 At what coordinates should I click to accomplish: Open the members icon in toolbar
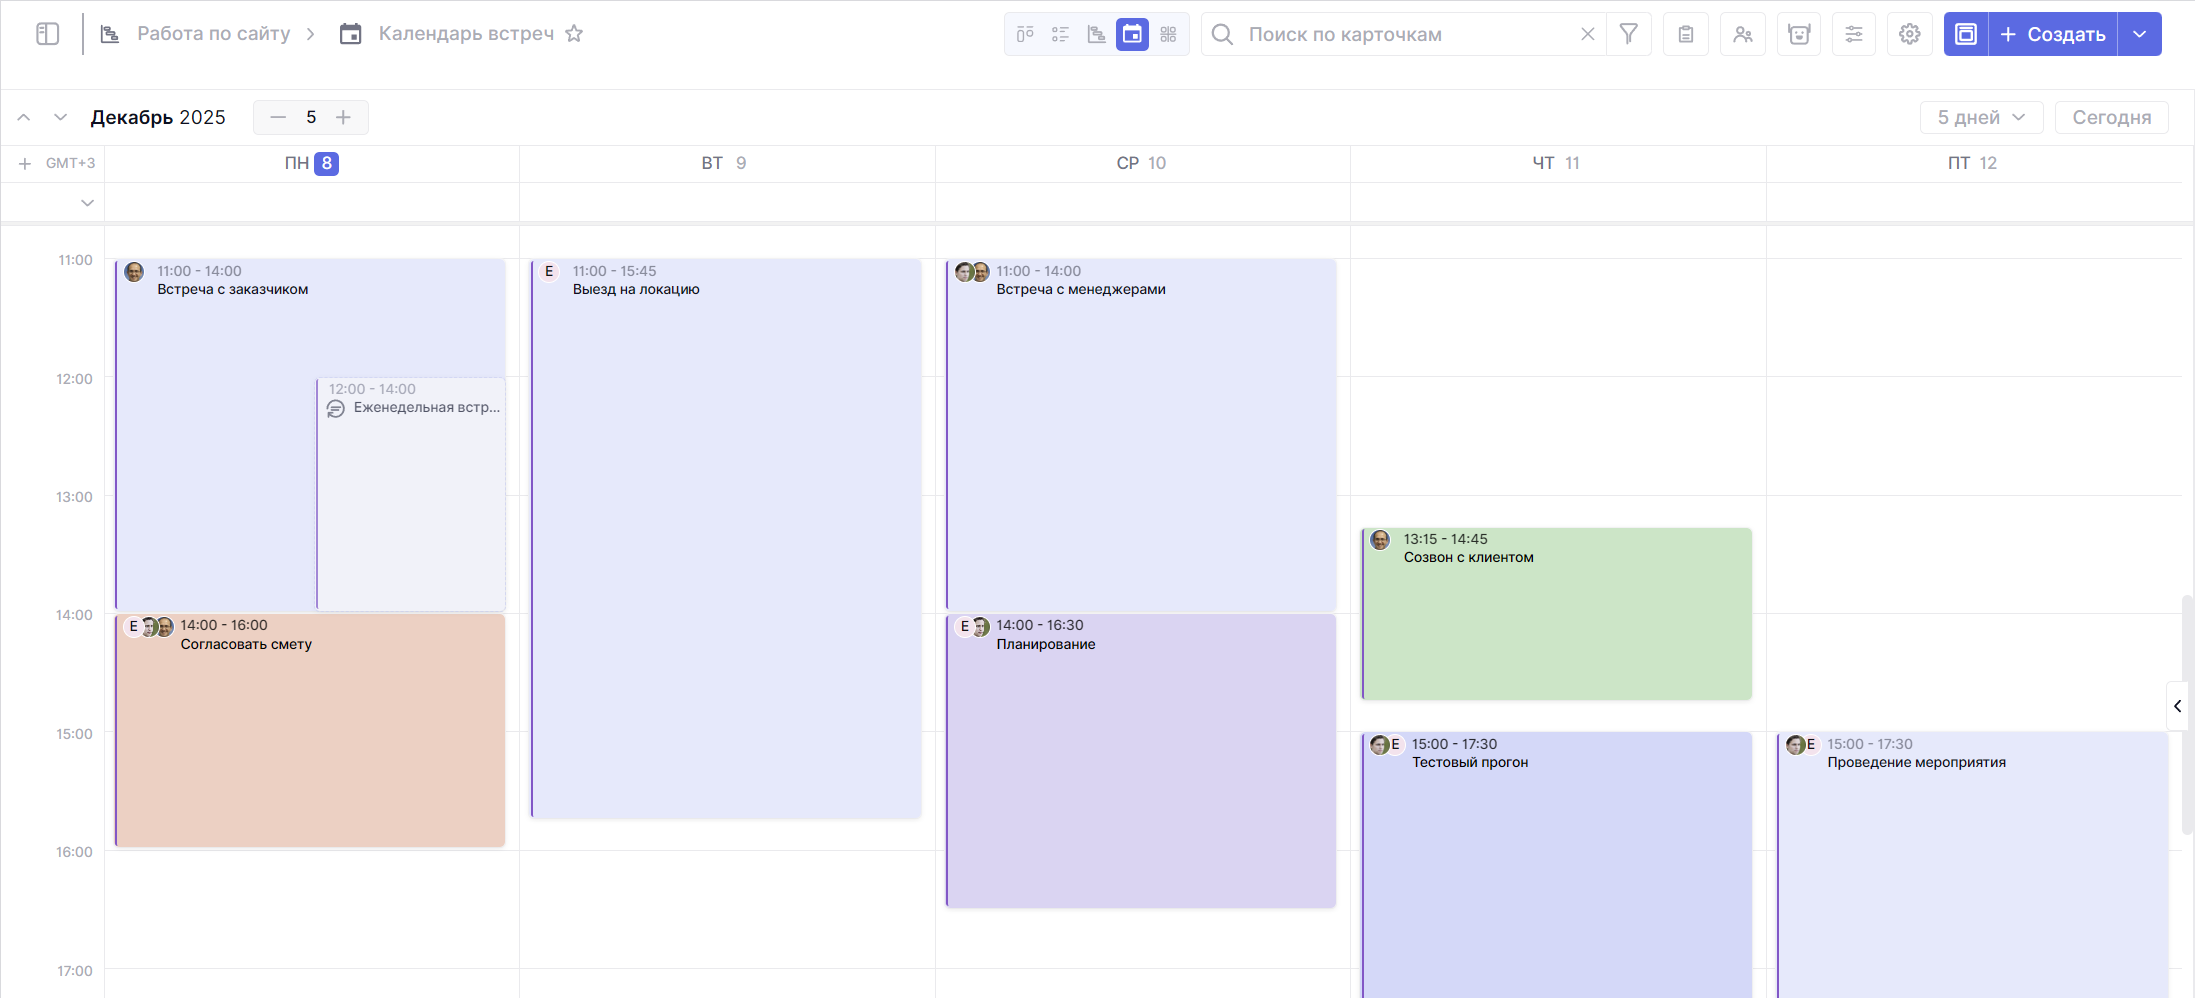1743,34
